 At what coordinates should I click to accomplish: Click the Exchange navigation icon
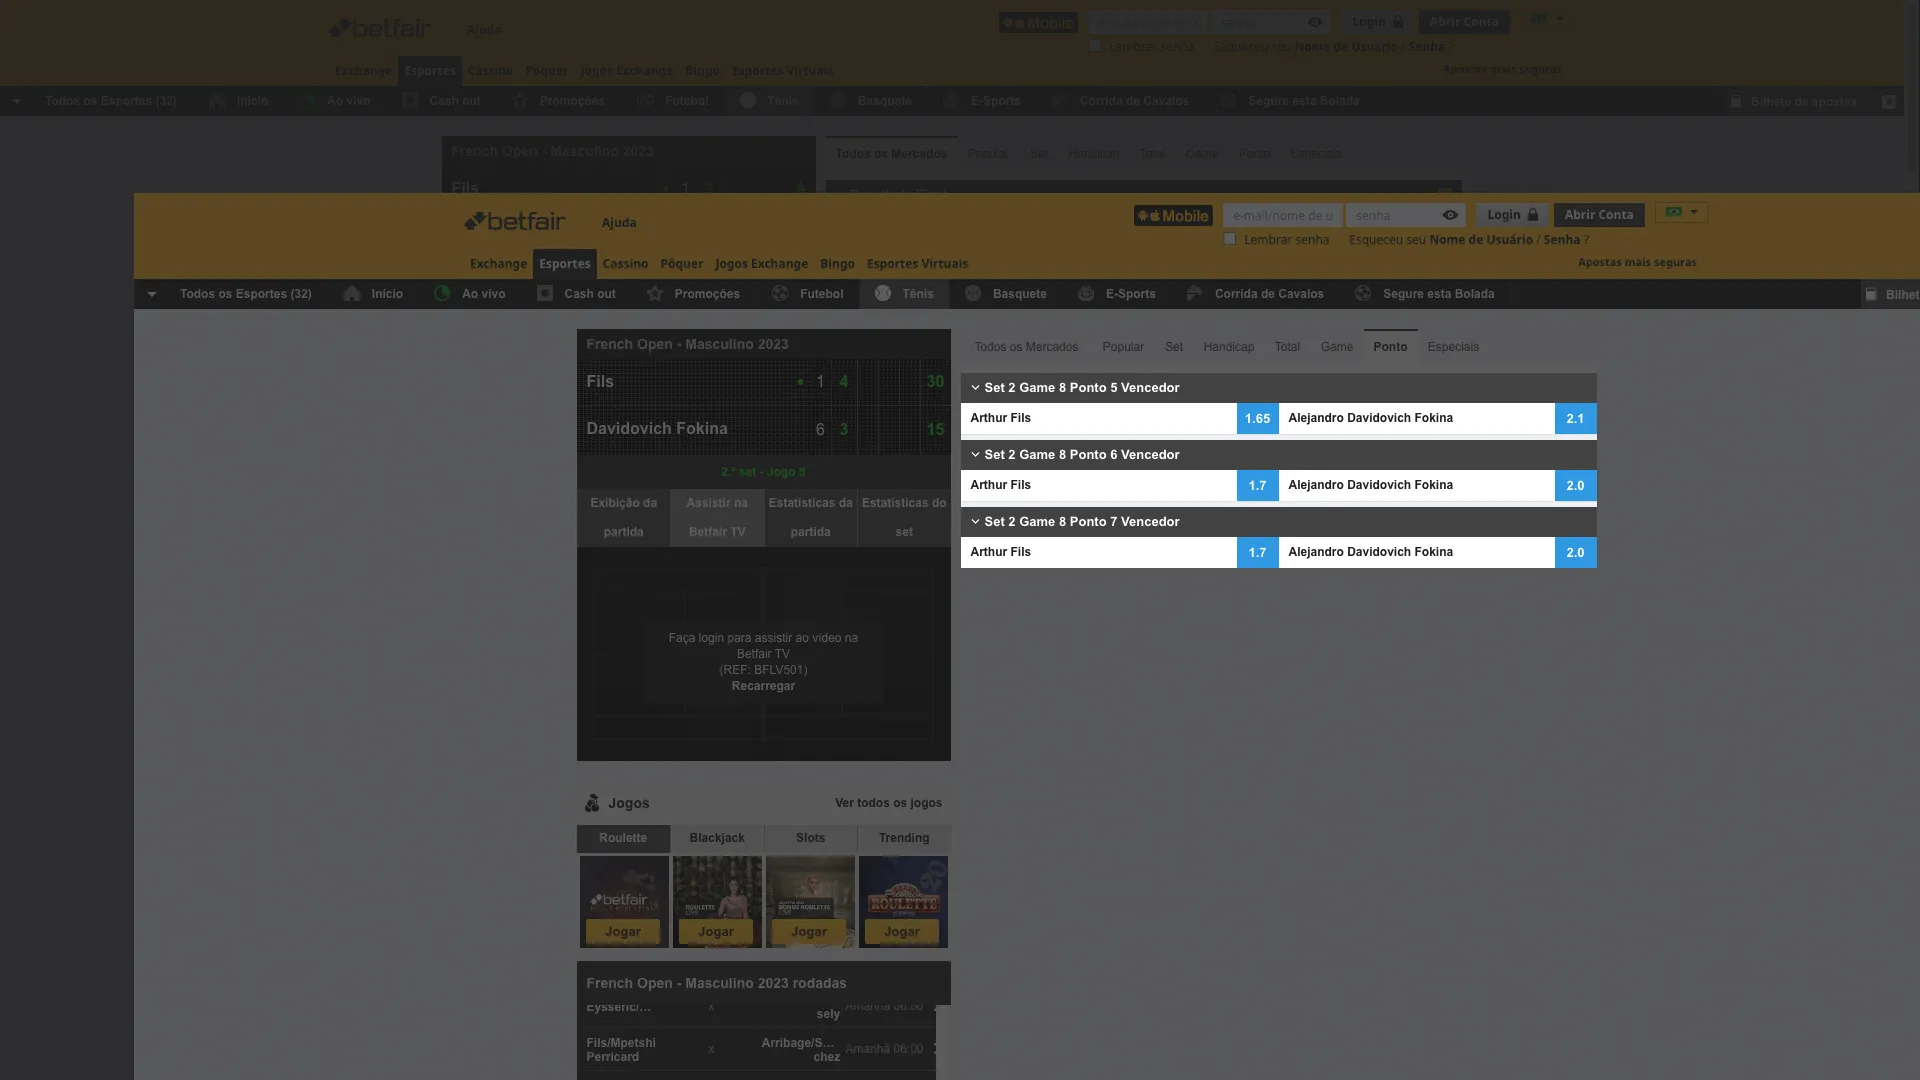(497, 262)
